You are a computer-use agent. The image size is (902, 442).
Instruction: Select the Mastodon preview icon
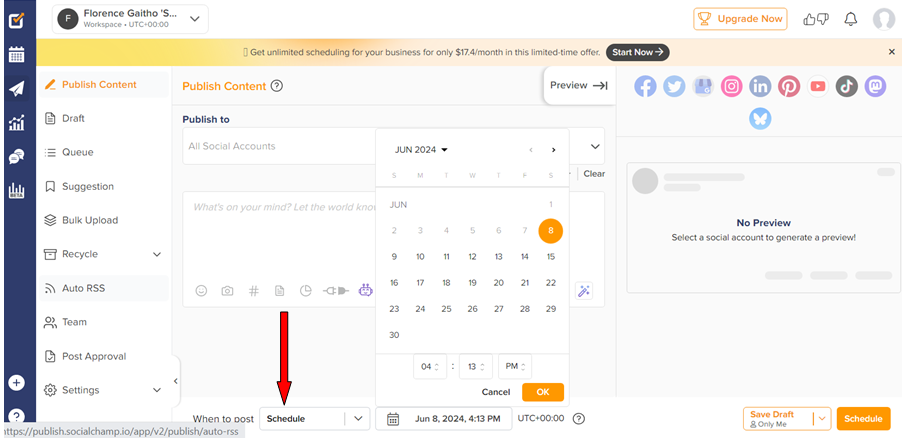coord(876,86)
